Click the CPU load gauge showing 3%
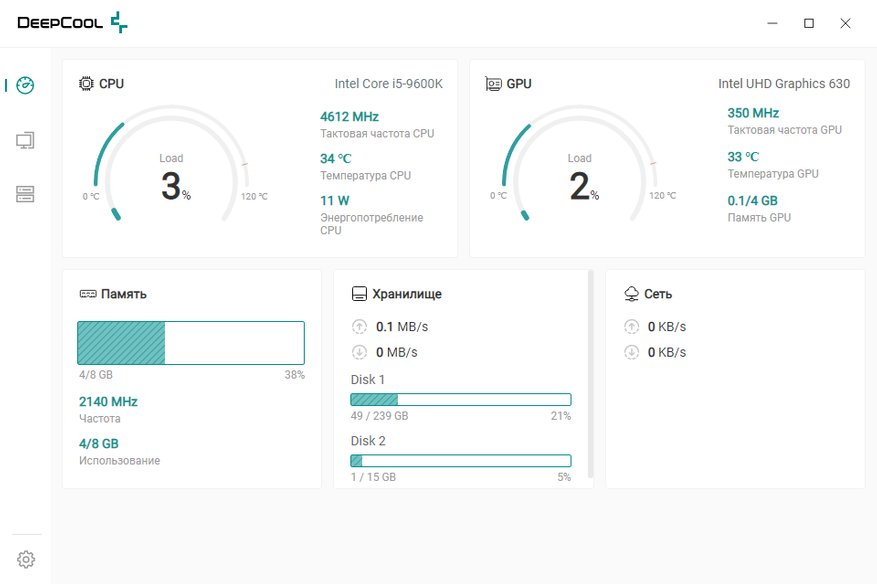877x584 pixels. 171,163
